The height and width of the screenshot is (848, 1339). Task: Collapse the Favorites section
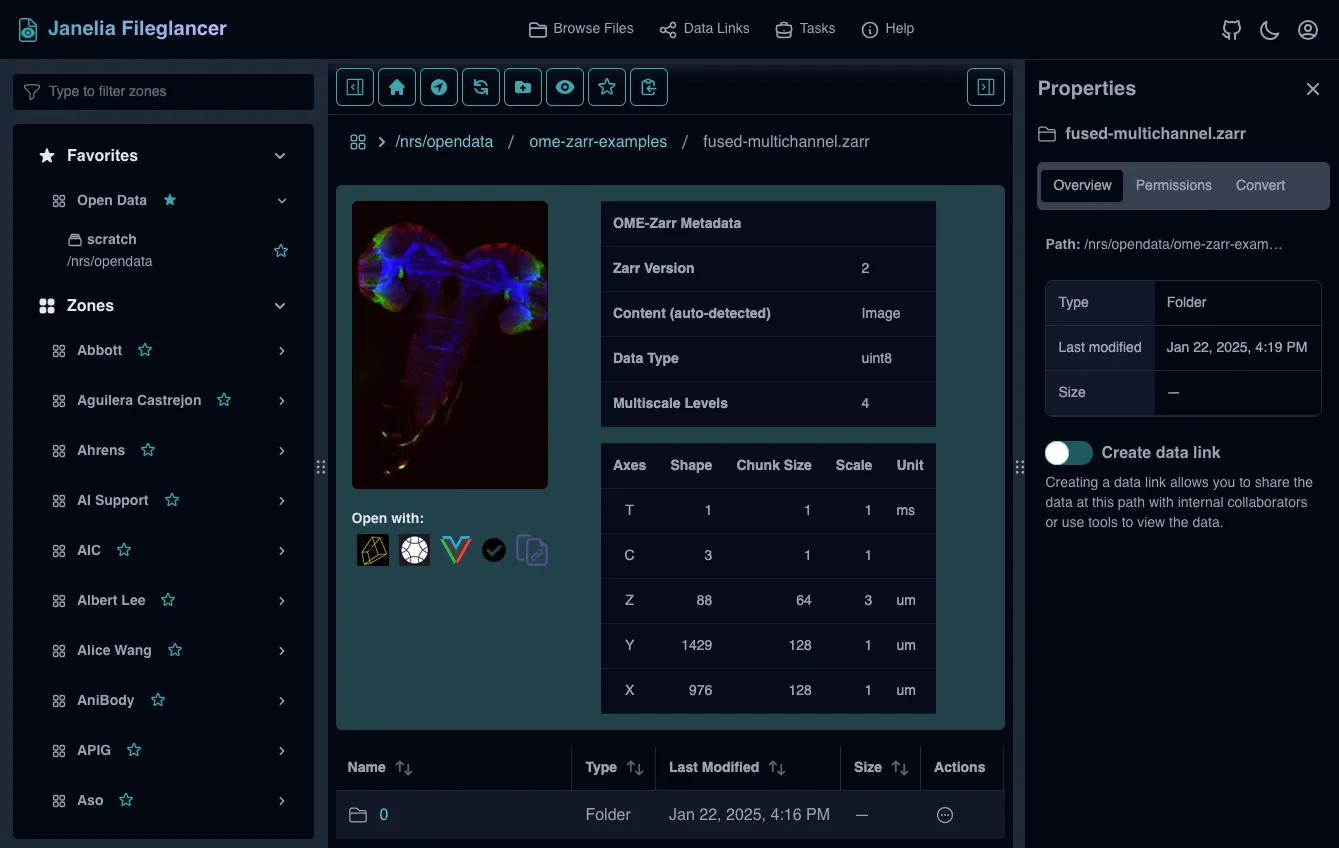click(x=280, y=156)
